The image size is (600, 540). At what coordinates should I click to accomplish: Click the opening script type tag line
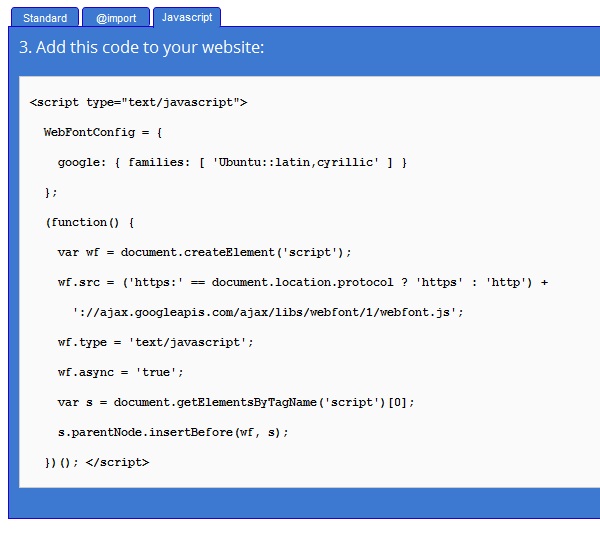click(138, 102)
